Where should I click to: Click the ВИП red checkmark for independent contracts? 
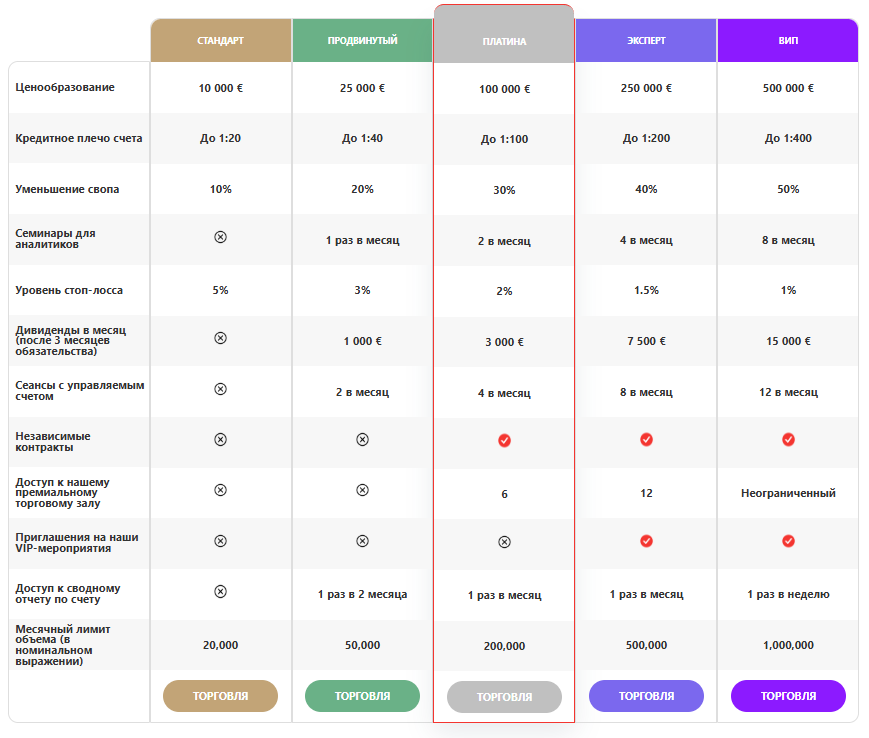click(788, 439)
